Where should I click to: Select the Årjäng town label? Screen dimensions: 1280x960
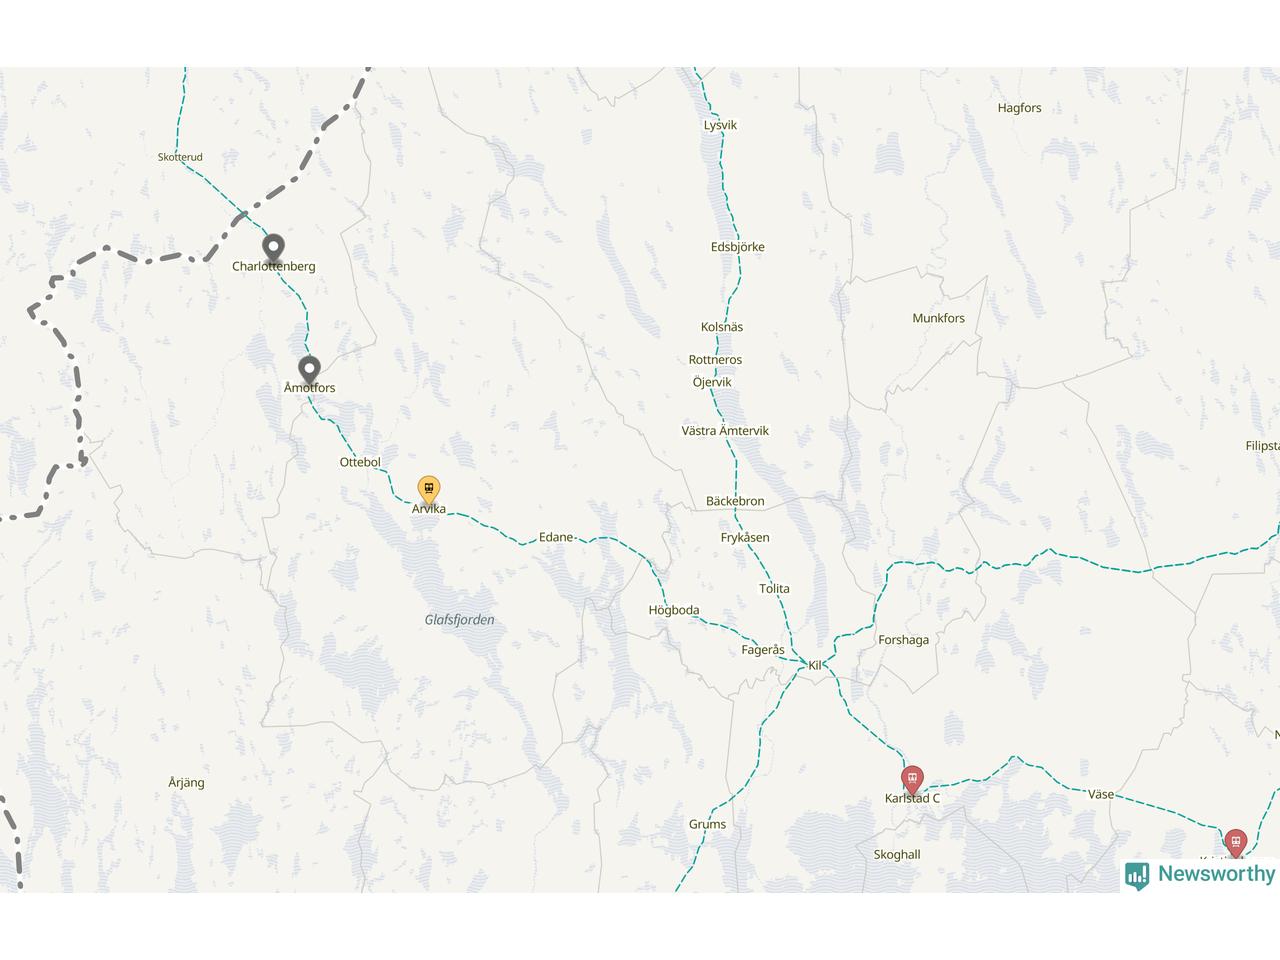[x=186, y=782]
